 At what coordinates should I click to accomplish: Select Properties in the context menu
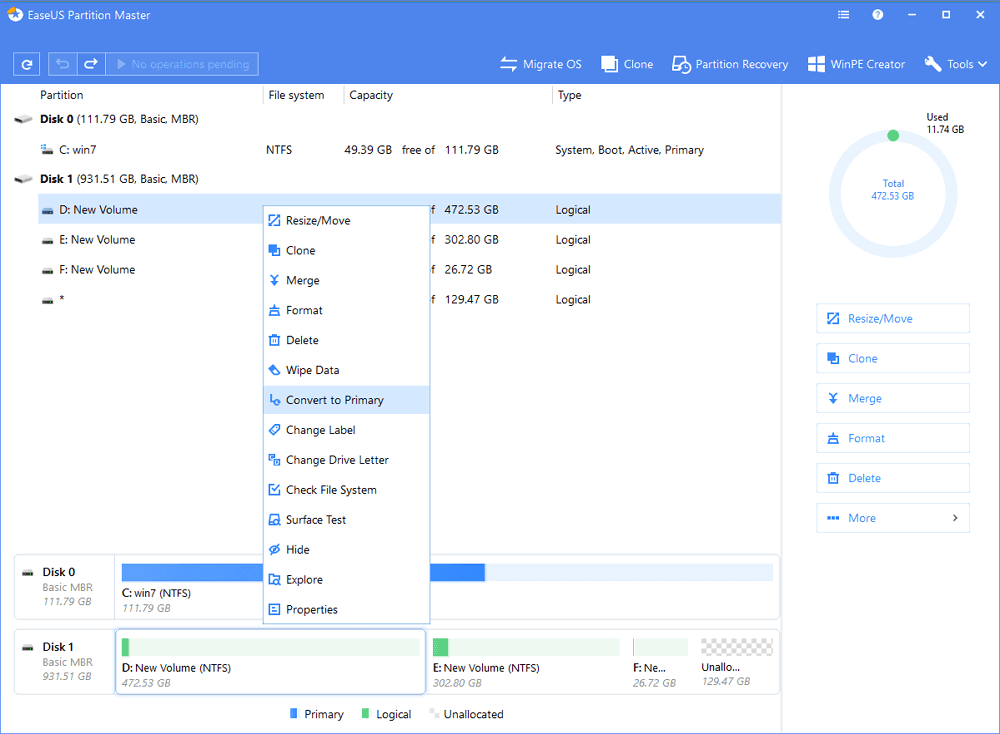point(346,610)
